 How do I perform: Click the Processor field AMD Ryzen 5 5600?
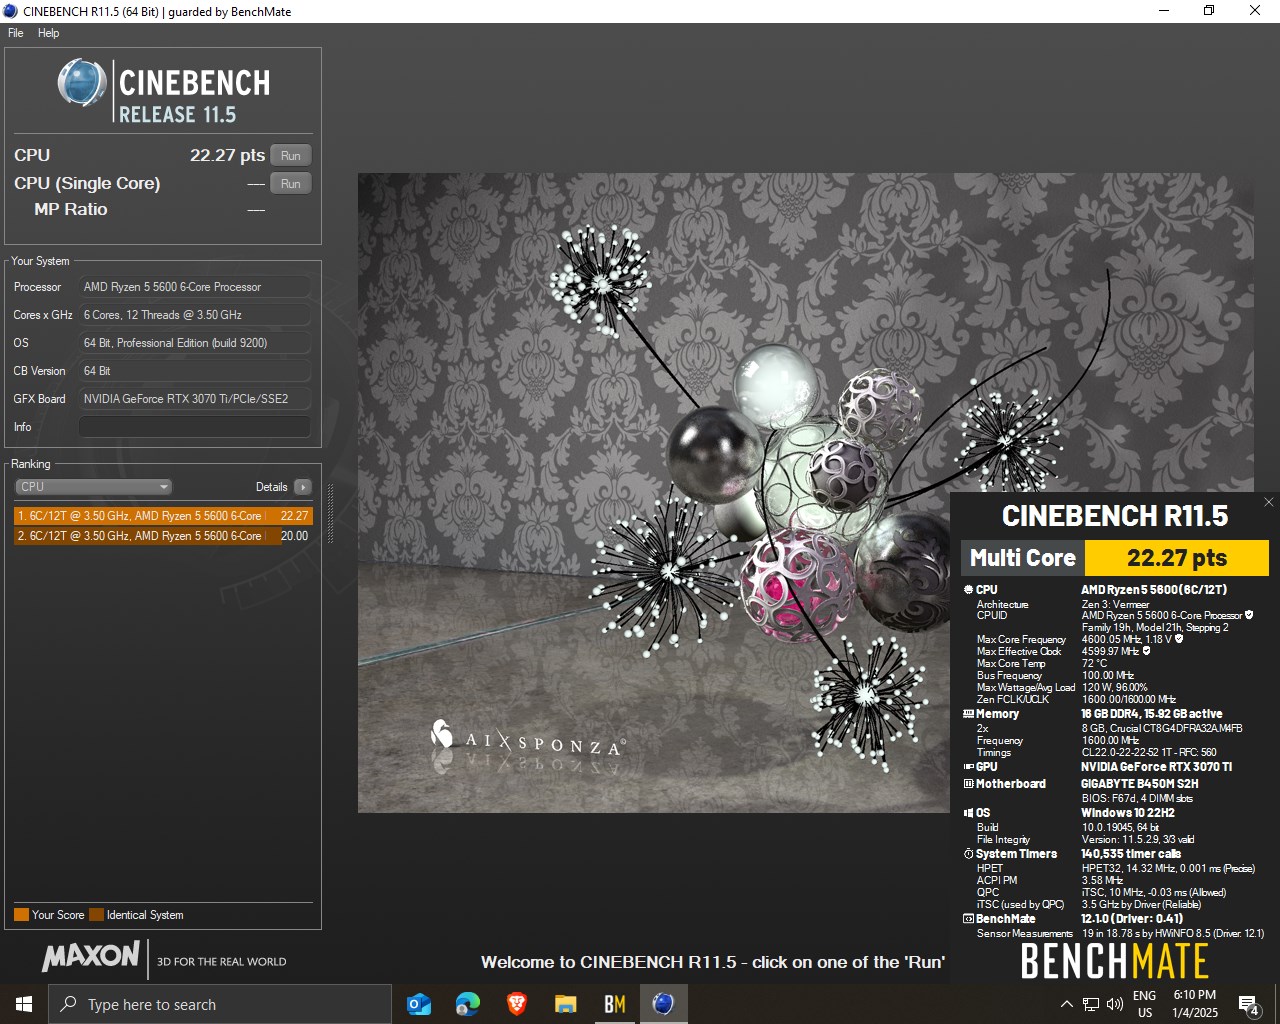tap(195, 287)
